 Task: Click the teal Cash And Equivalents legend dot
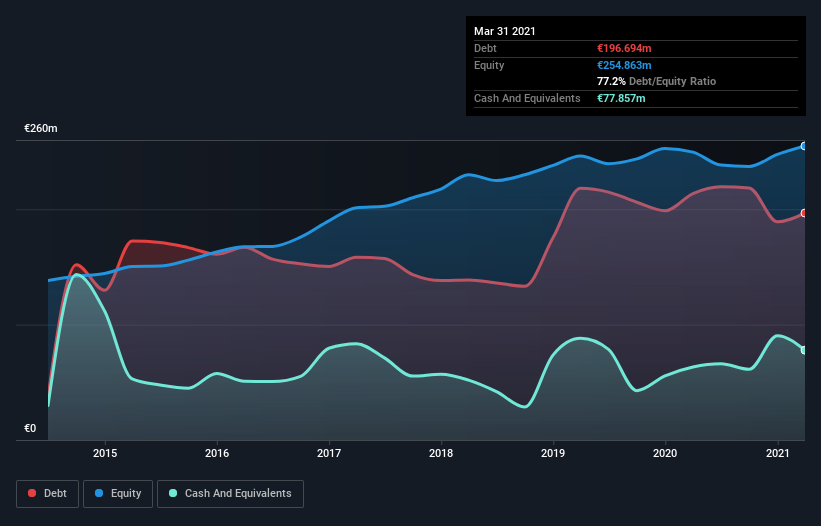173,493
